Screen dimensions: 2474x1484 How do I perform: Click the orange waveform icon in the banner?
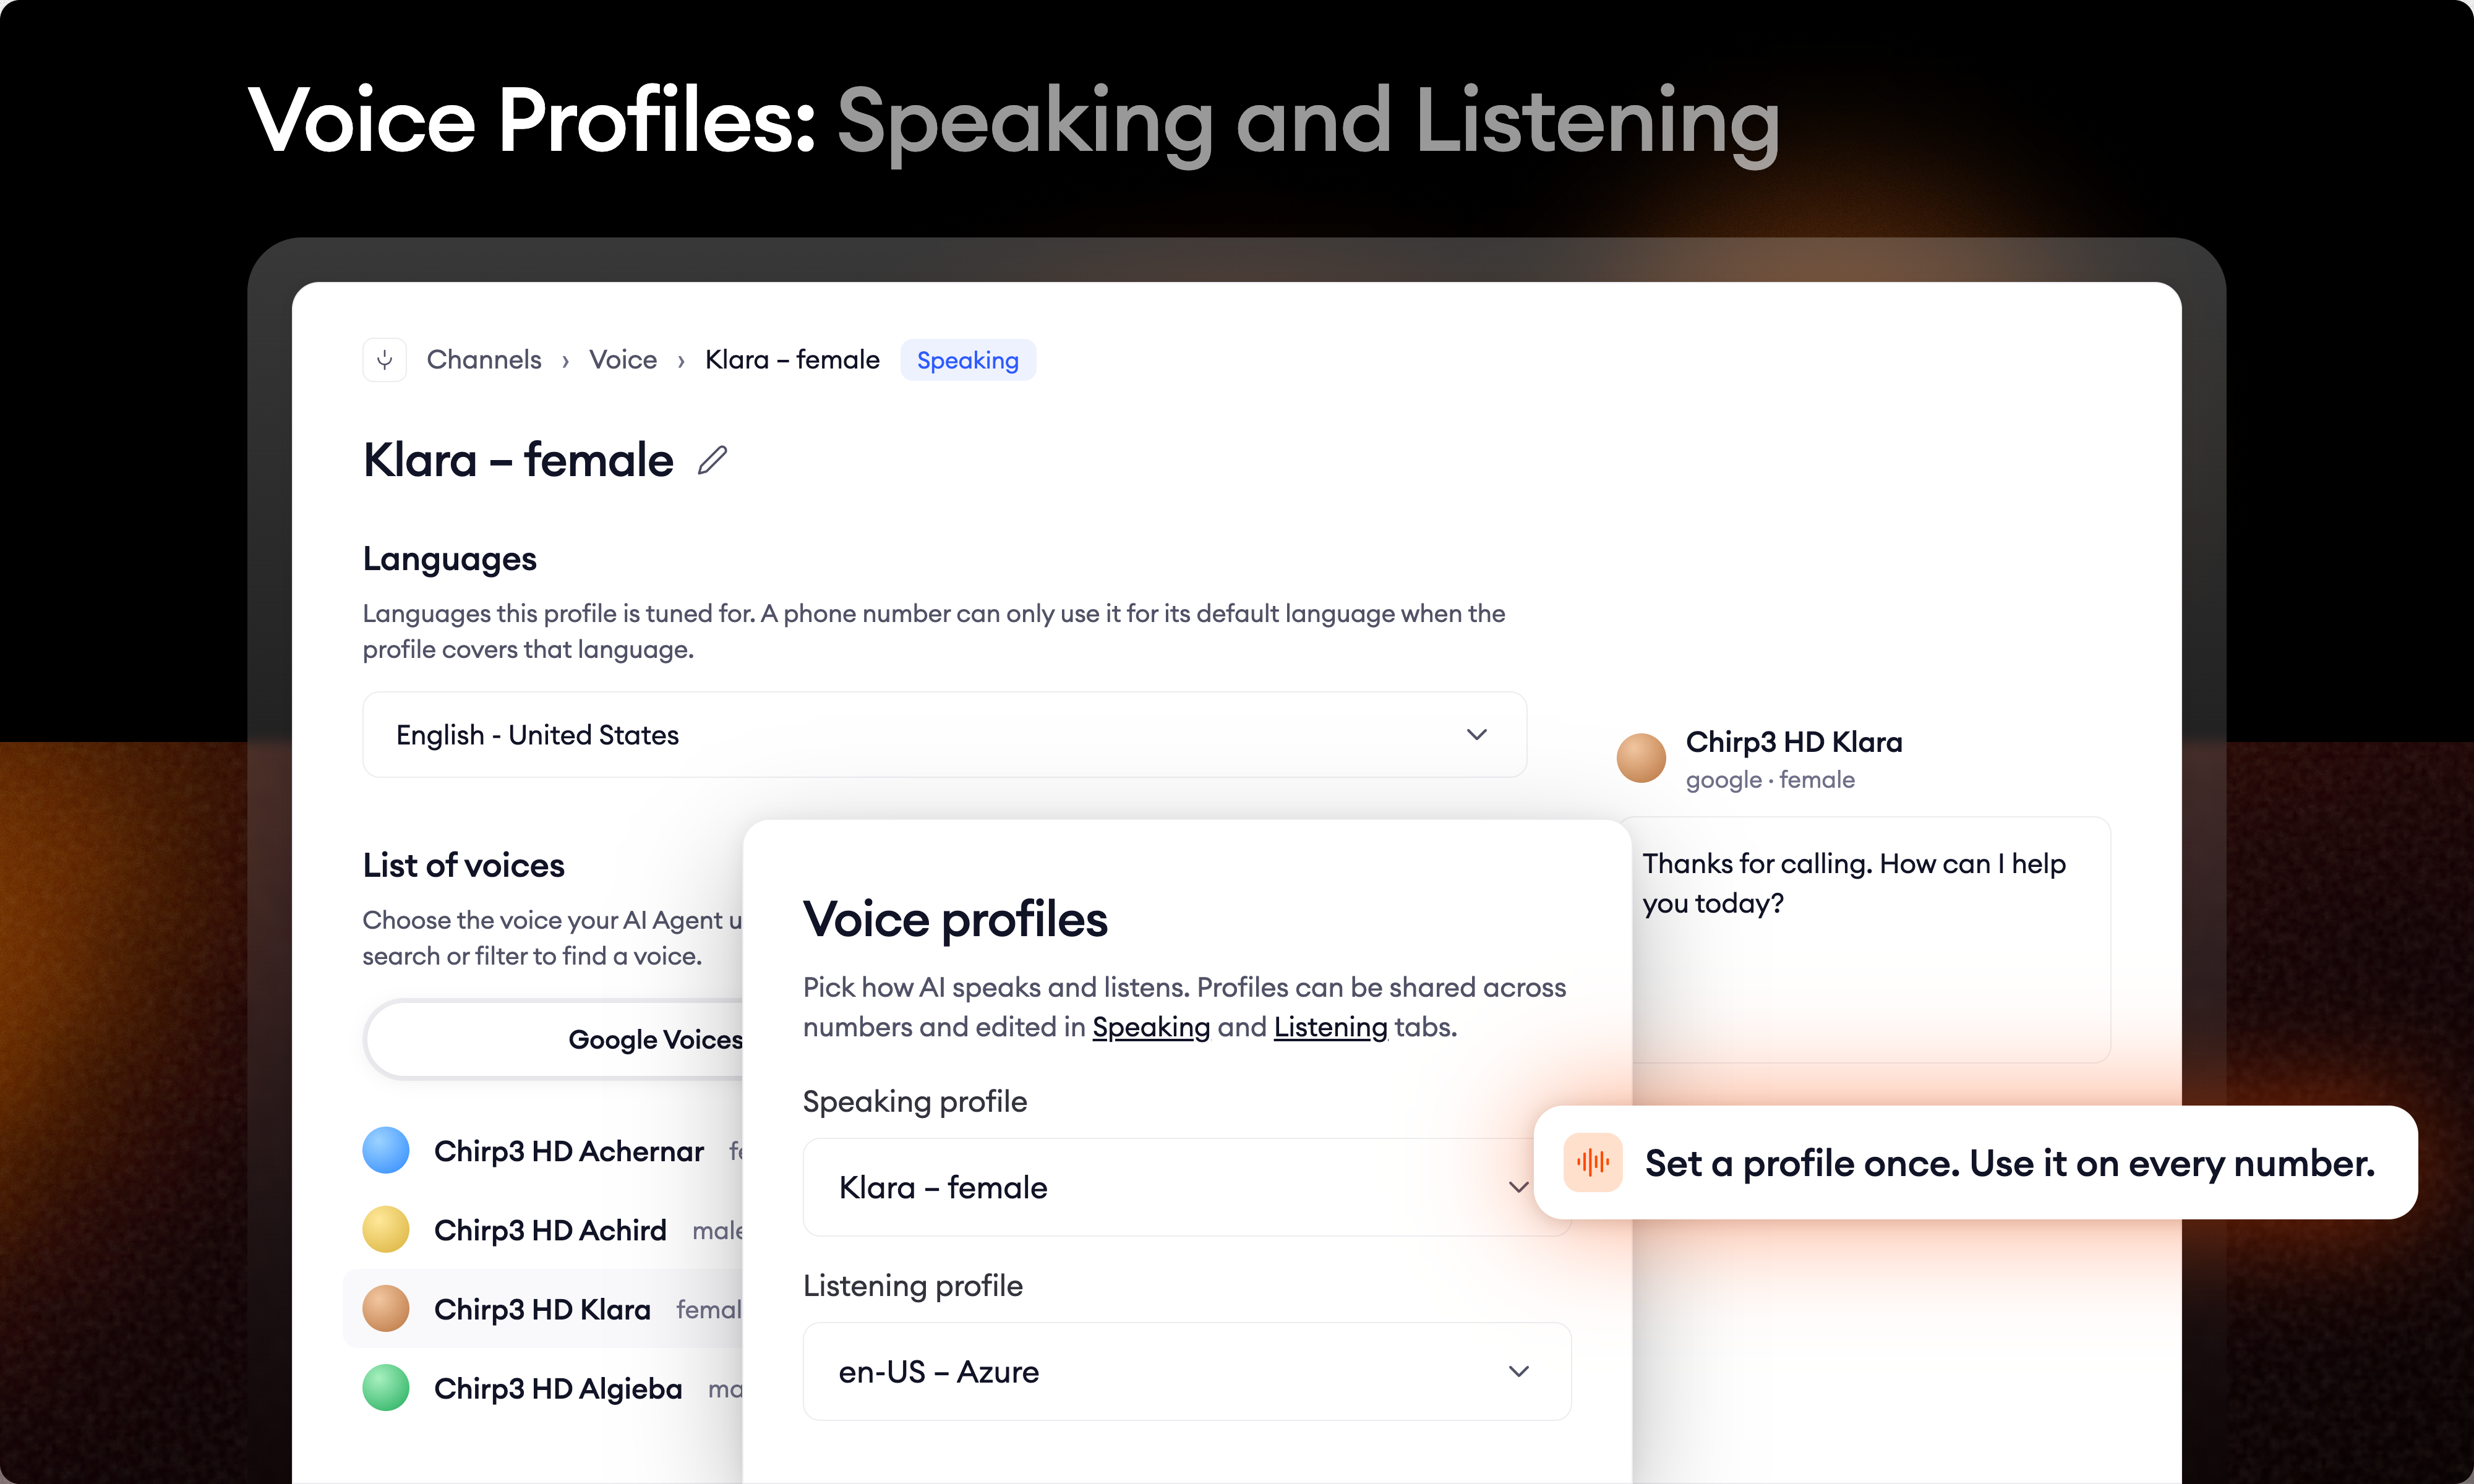[x=1593, y=1162]
